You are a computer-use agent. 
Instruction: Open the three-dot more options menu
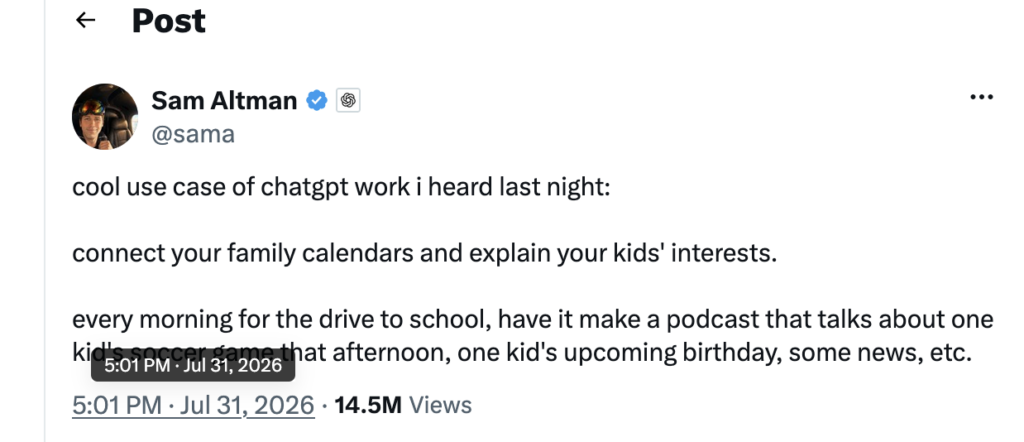point(982,97)
